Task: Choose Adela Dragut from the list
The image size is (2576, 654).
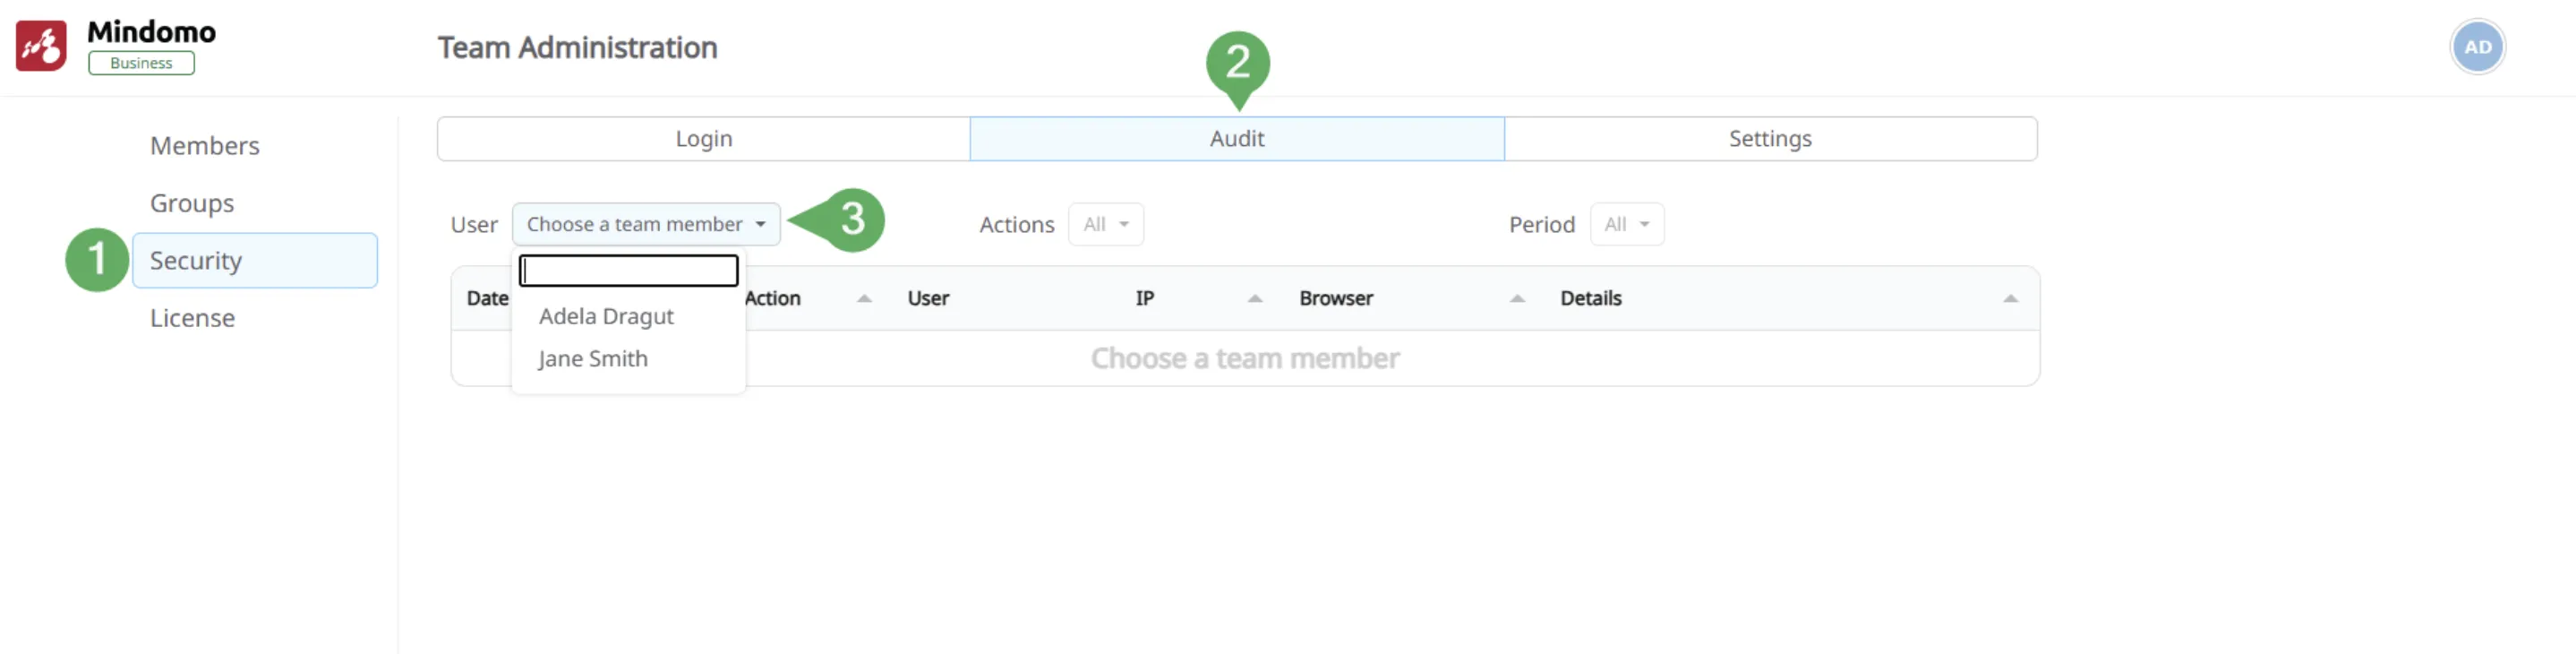Action: tap(606, 317)
